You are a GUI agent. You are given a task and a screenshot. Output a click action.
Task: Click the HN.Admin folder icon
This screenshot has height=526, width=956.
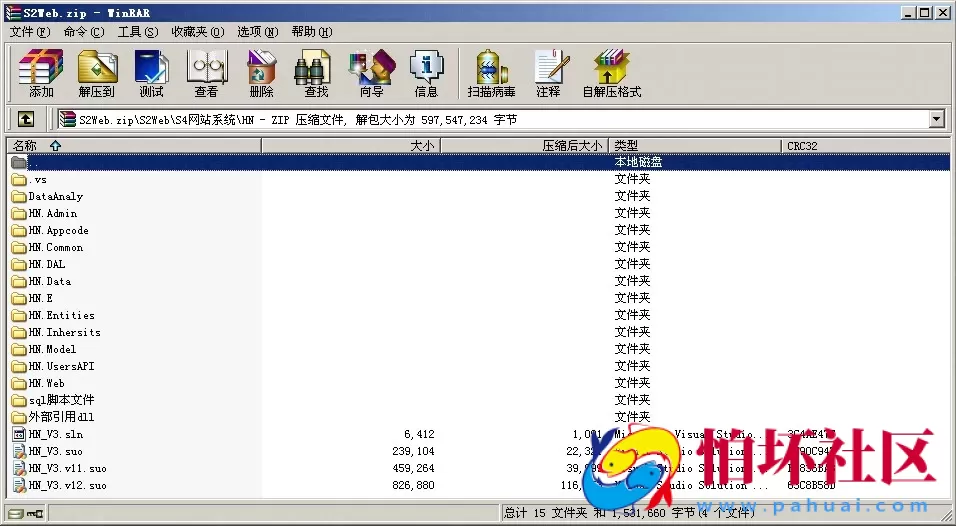19,213
